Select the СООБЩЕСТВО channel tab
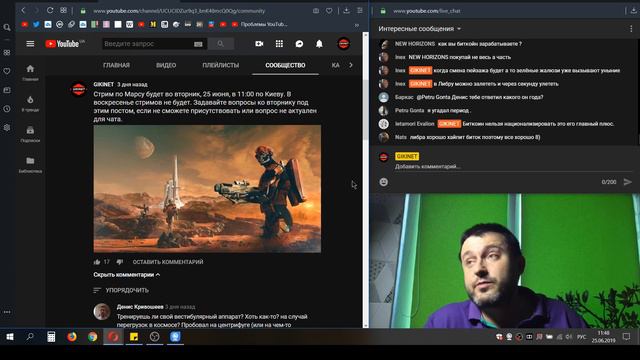Viewport: 640px width, 360px height. (x=285, y=65)
